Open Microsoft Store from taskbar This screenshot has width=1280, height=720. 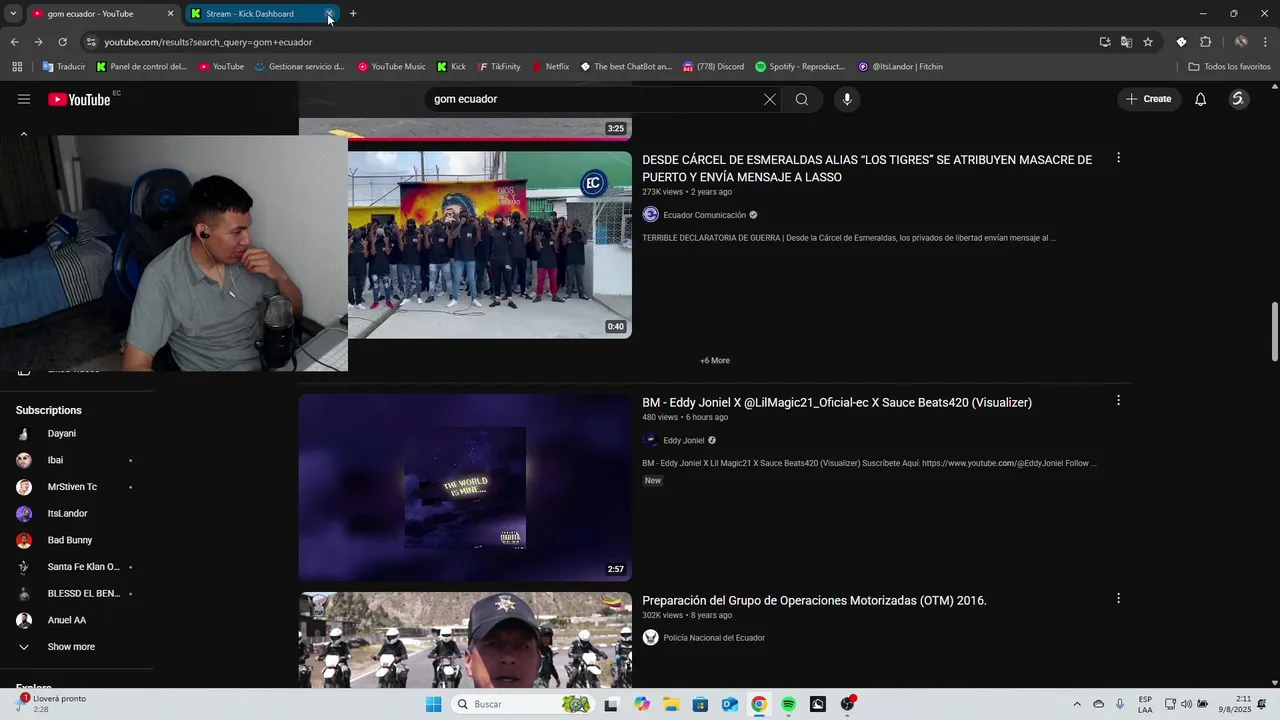pyautogui.click(x=700, y=704)
